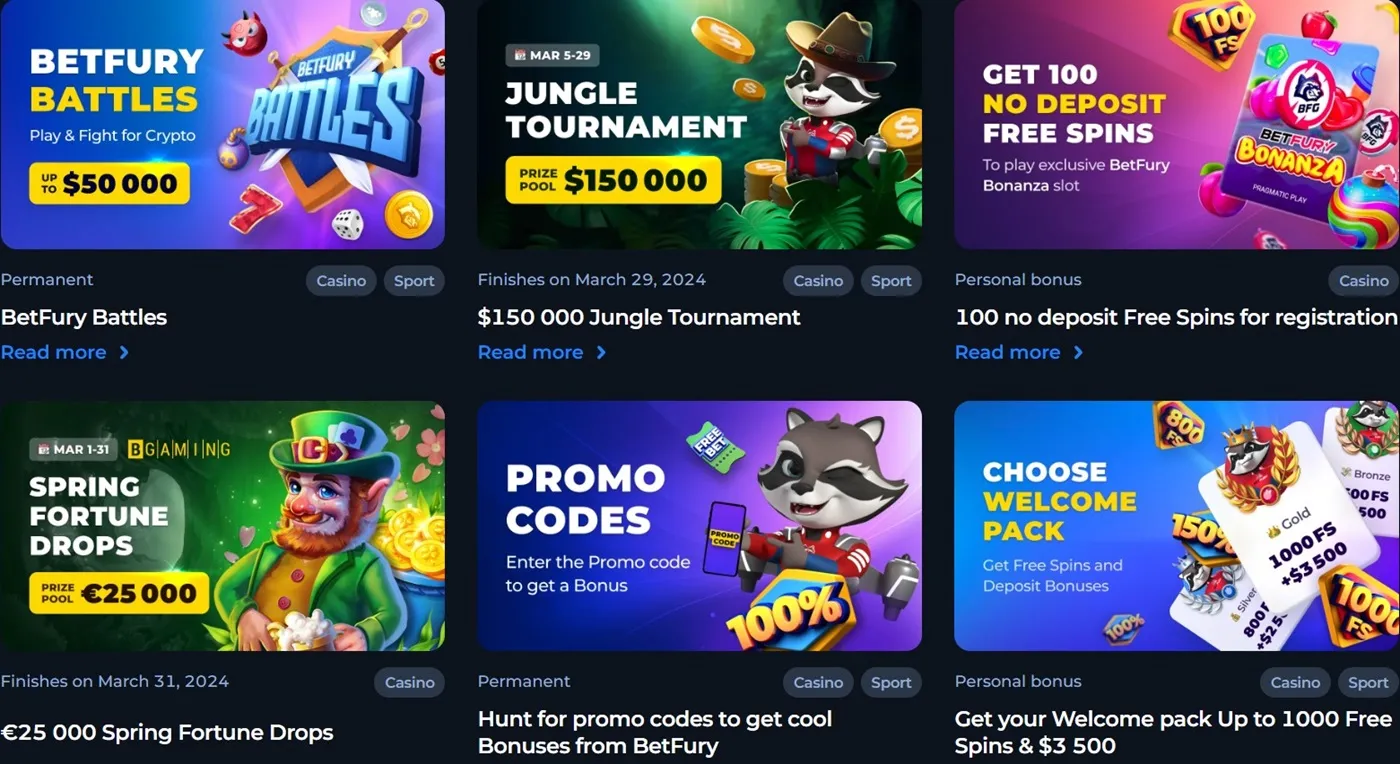Select Sport tag under Promo codes card
The width and height of the screenshot is (1400, 764).
coord(891,682)
